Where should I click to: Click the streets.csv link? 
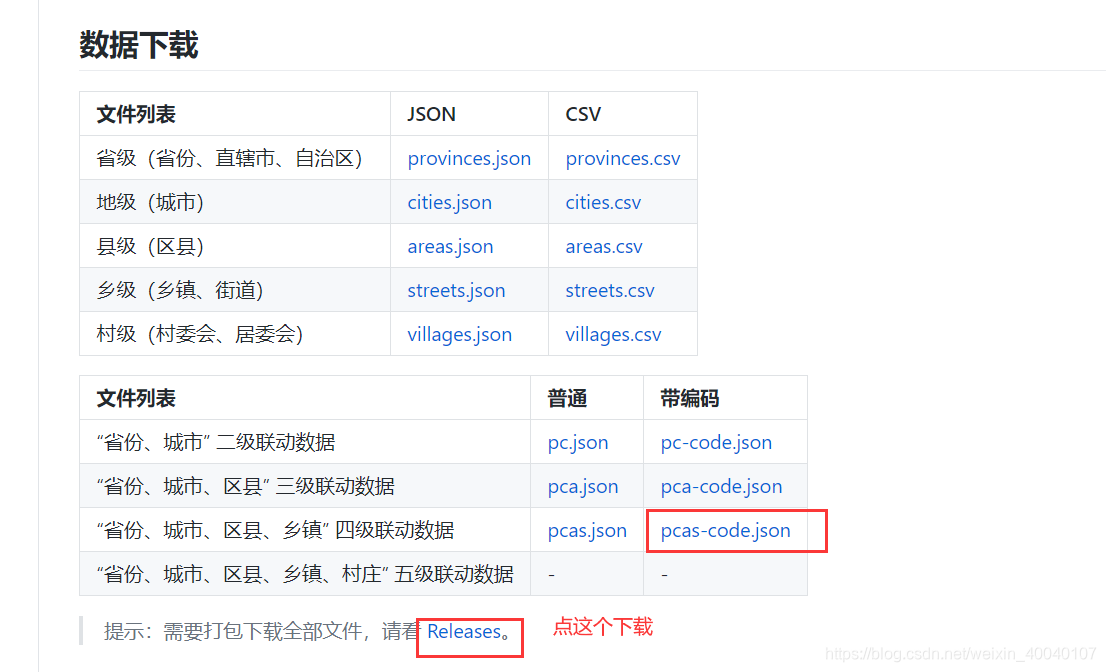point(610,291)
